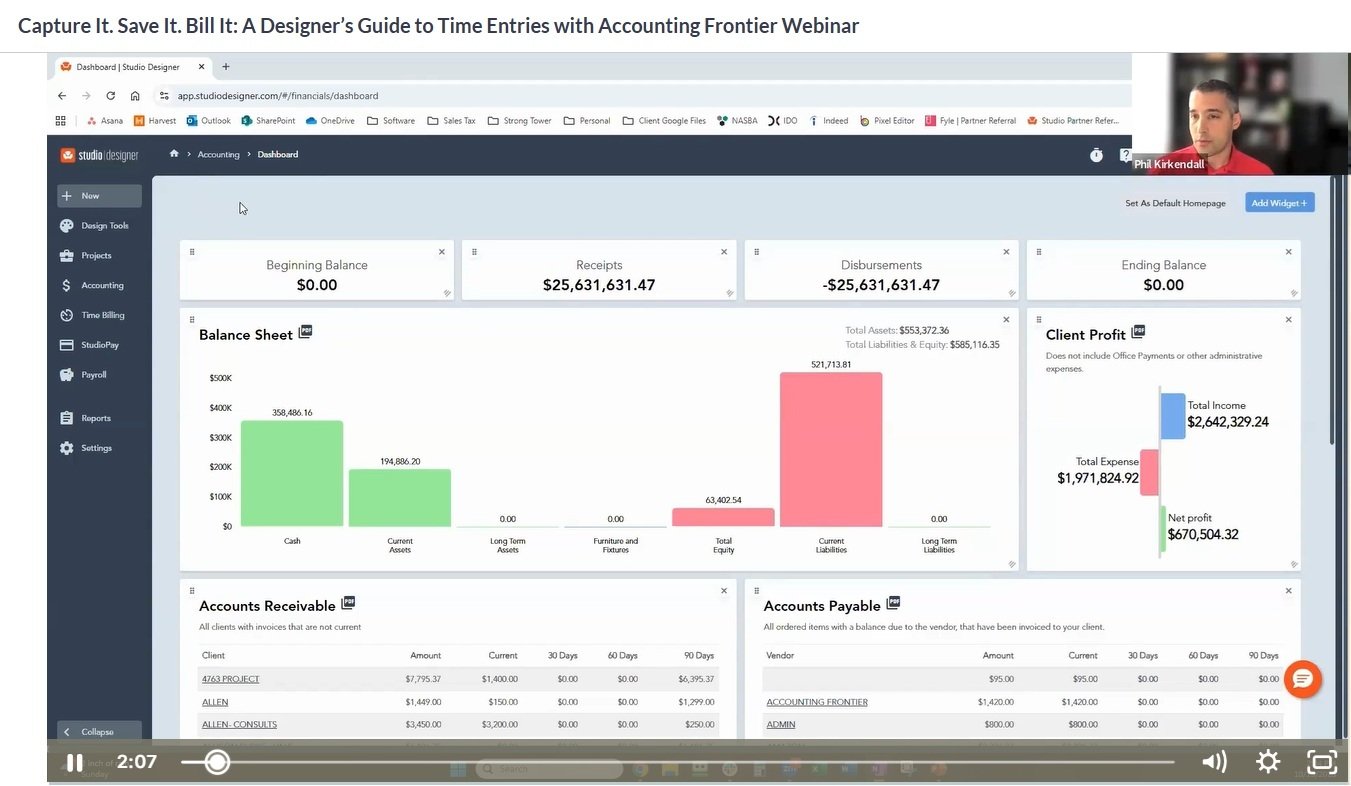Viewport: 1351px width, 786px height.
Task: Open the 4763 PROJECT client link
Action: [x=230, y=679]
